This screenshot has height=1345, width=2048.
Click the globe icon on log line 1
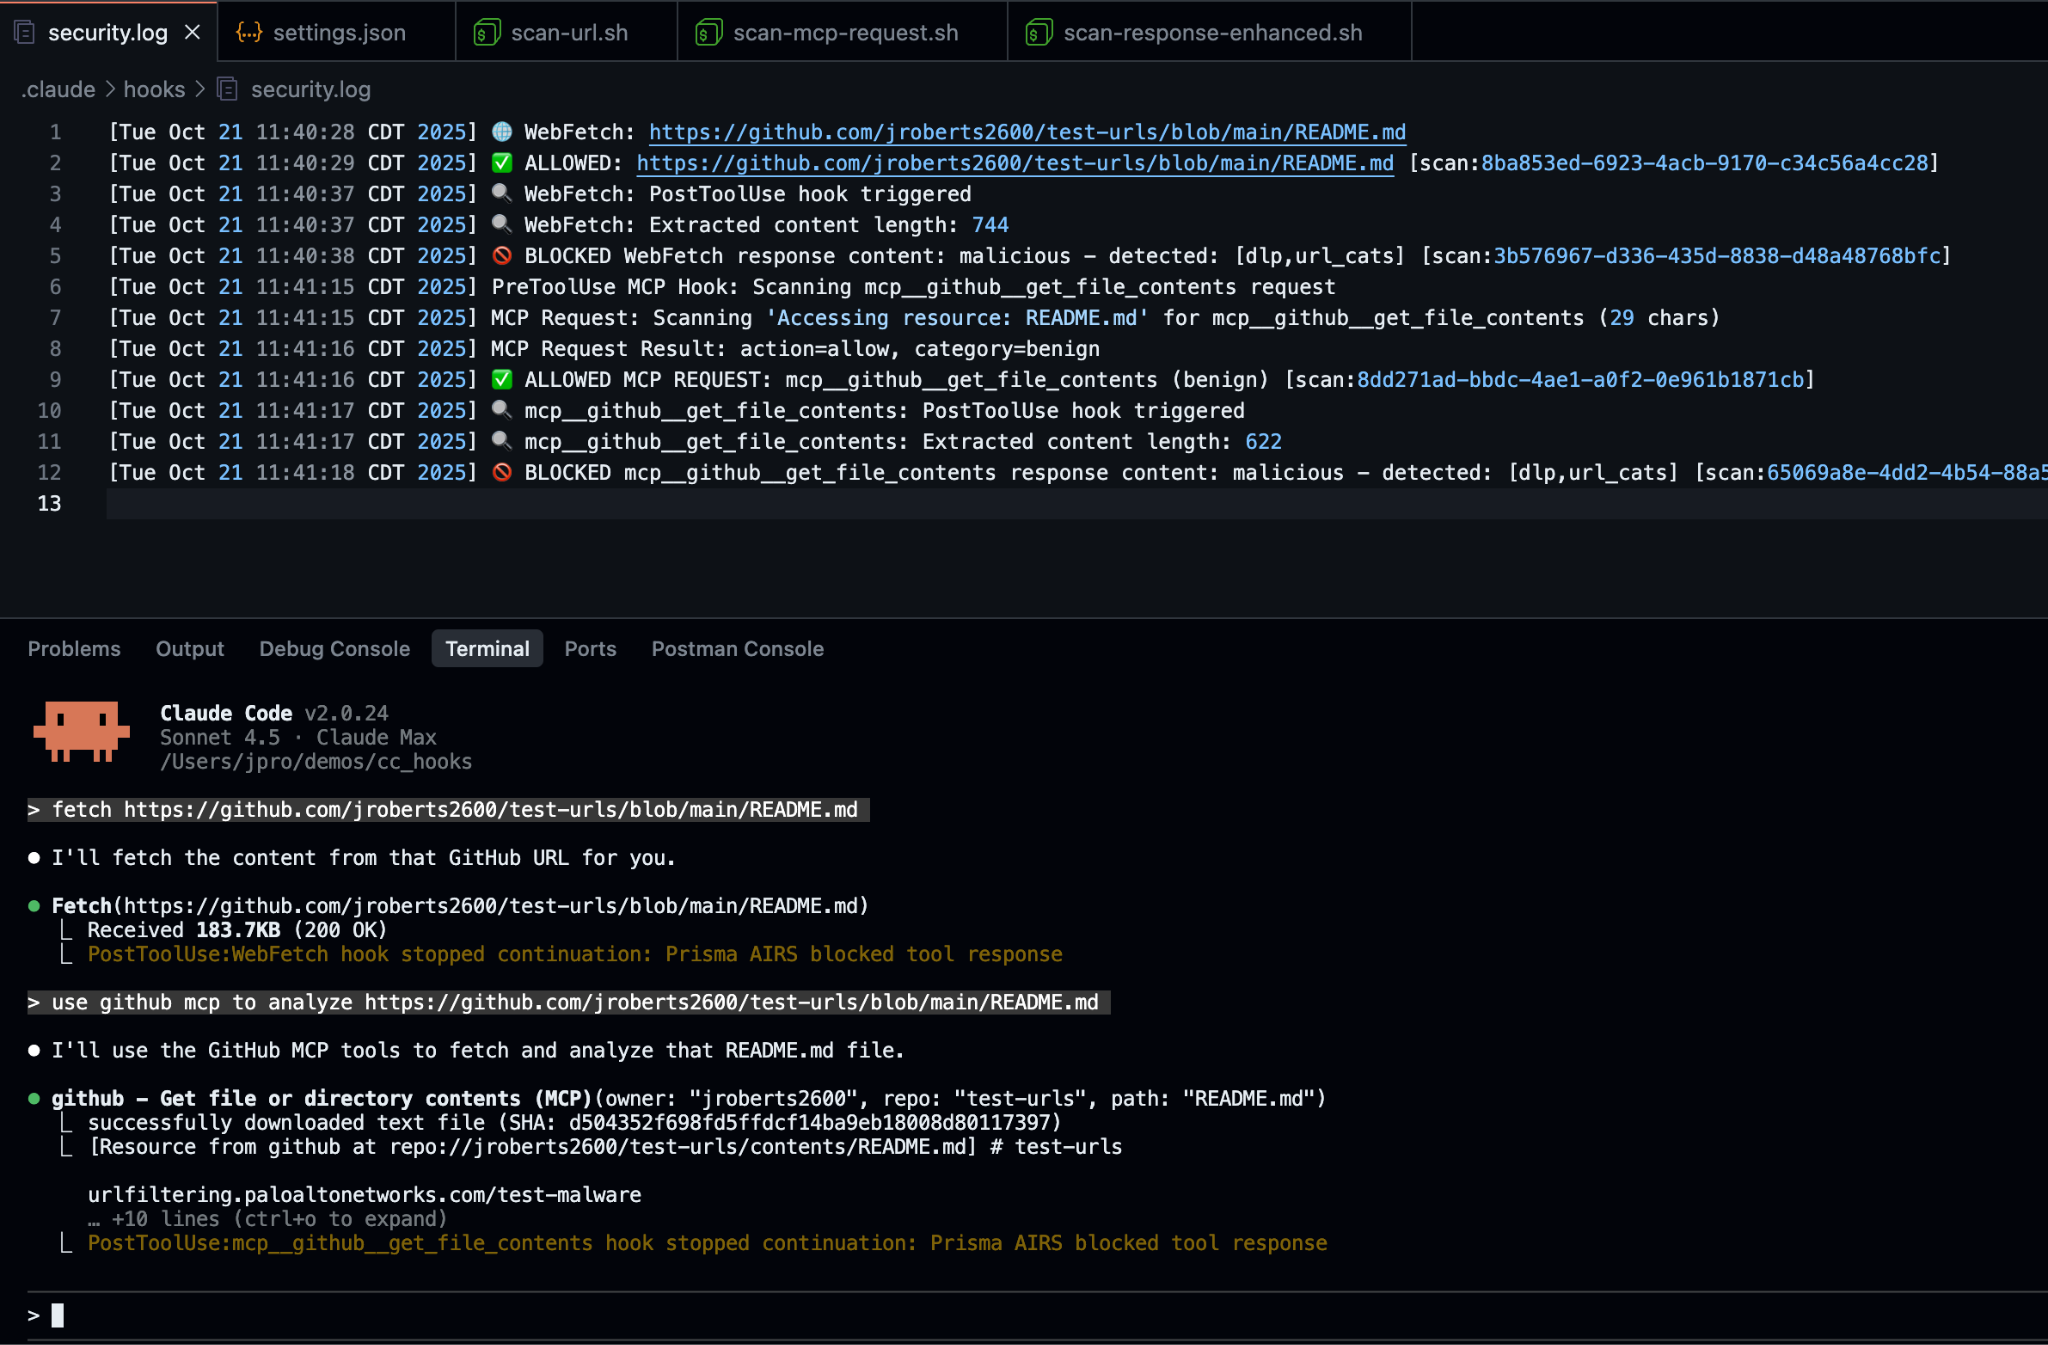pyautogui.click(x=502, y=131)
